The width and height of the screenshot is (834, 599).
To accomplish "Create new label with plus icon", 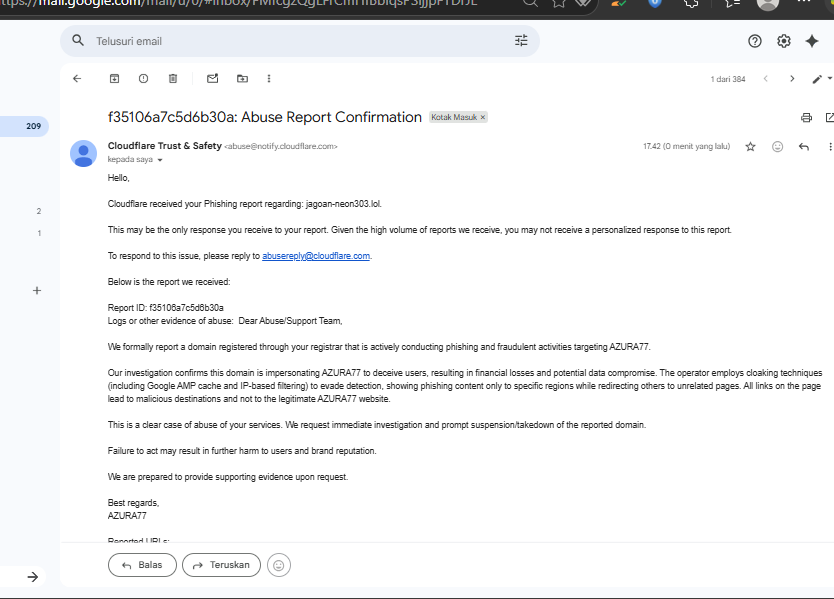I will click(x=37, y=290).
